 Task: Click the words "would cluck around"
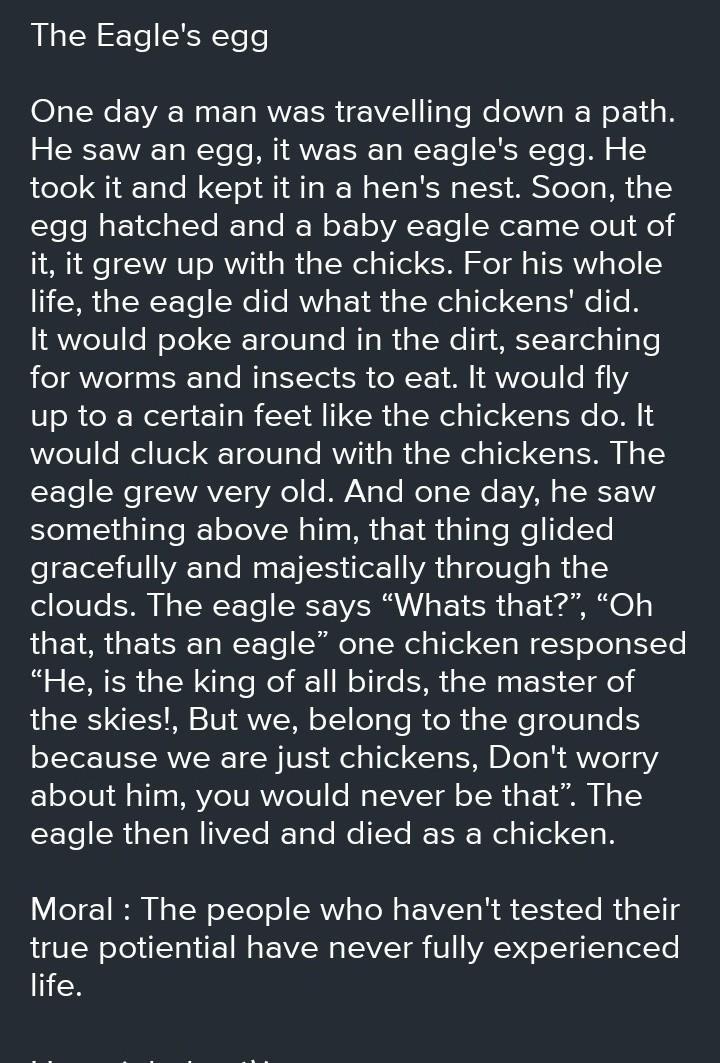tap(176, 454)
